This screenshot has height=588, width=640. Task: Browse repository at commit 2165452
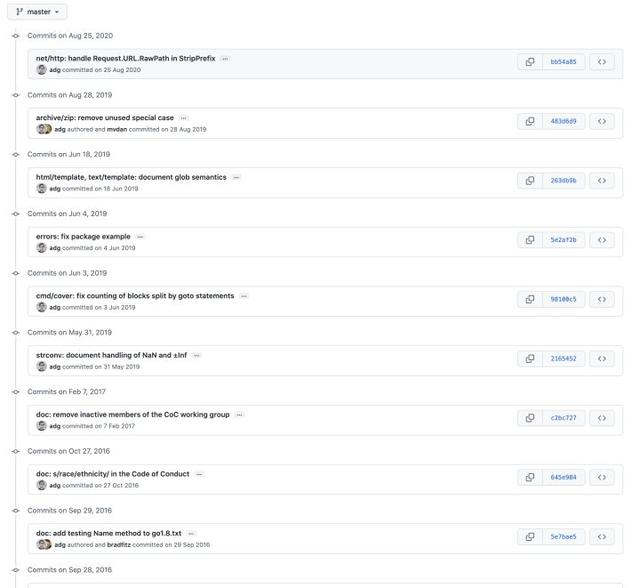602,359
